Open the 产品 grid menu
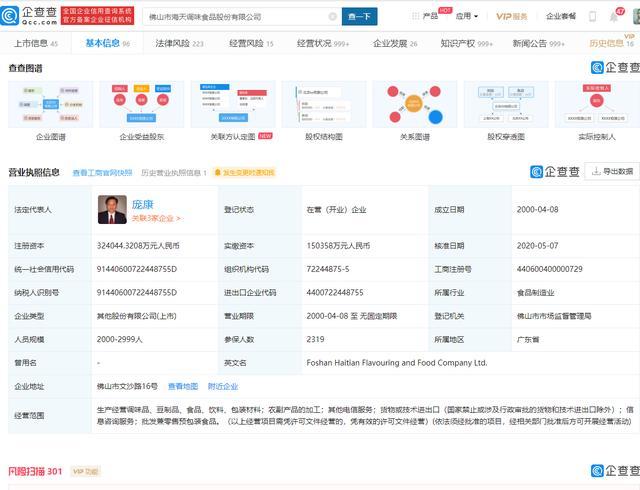Viewport: 640px width, 490px height. tap(426, 16)
